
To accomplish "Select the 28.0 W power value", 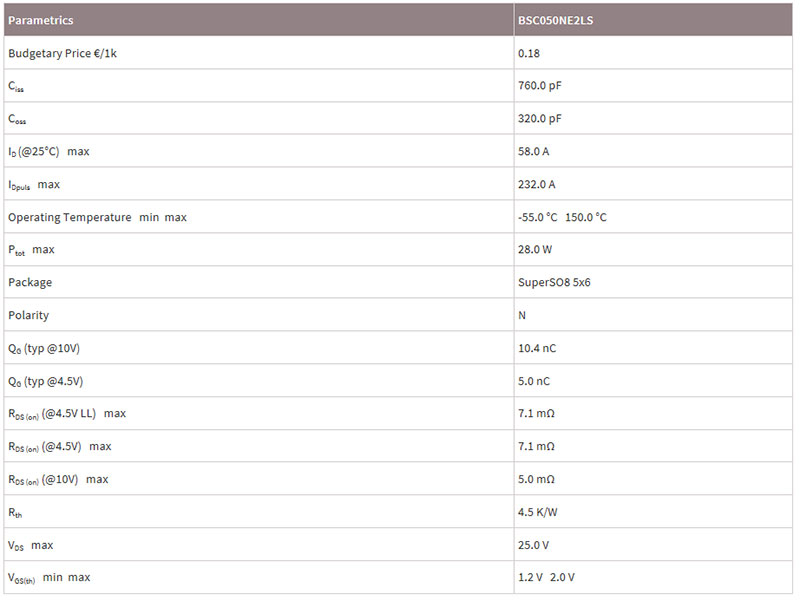I will coord(535,250).
